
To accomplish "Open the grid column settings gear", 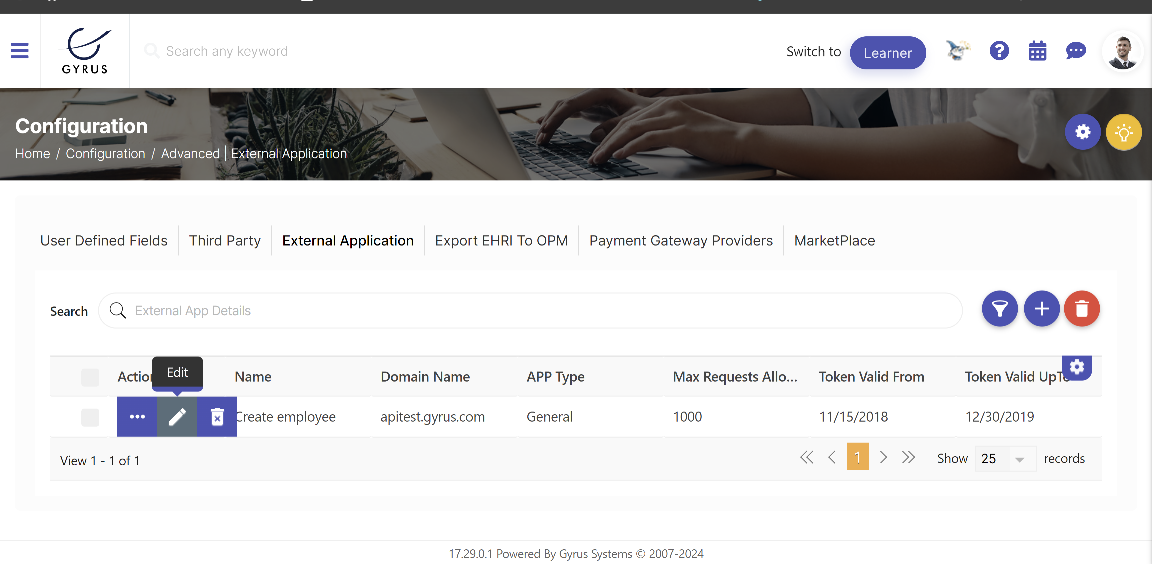I will (1076, 367).
